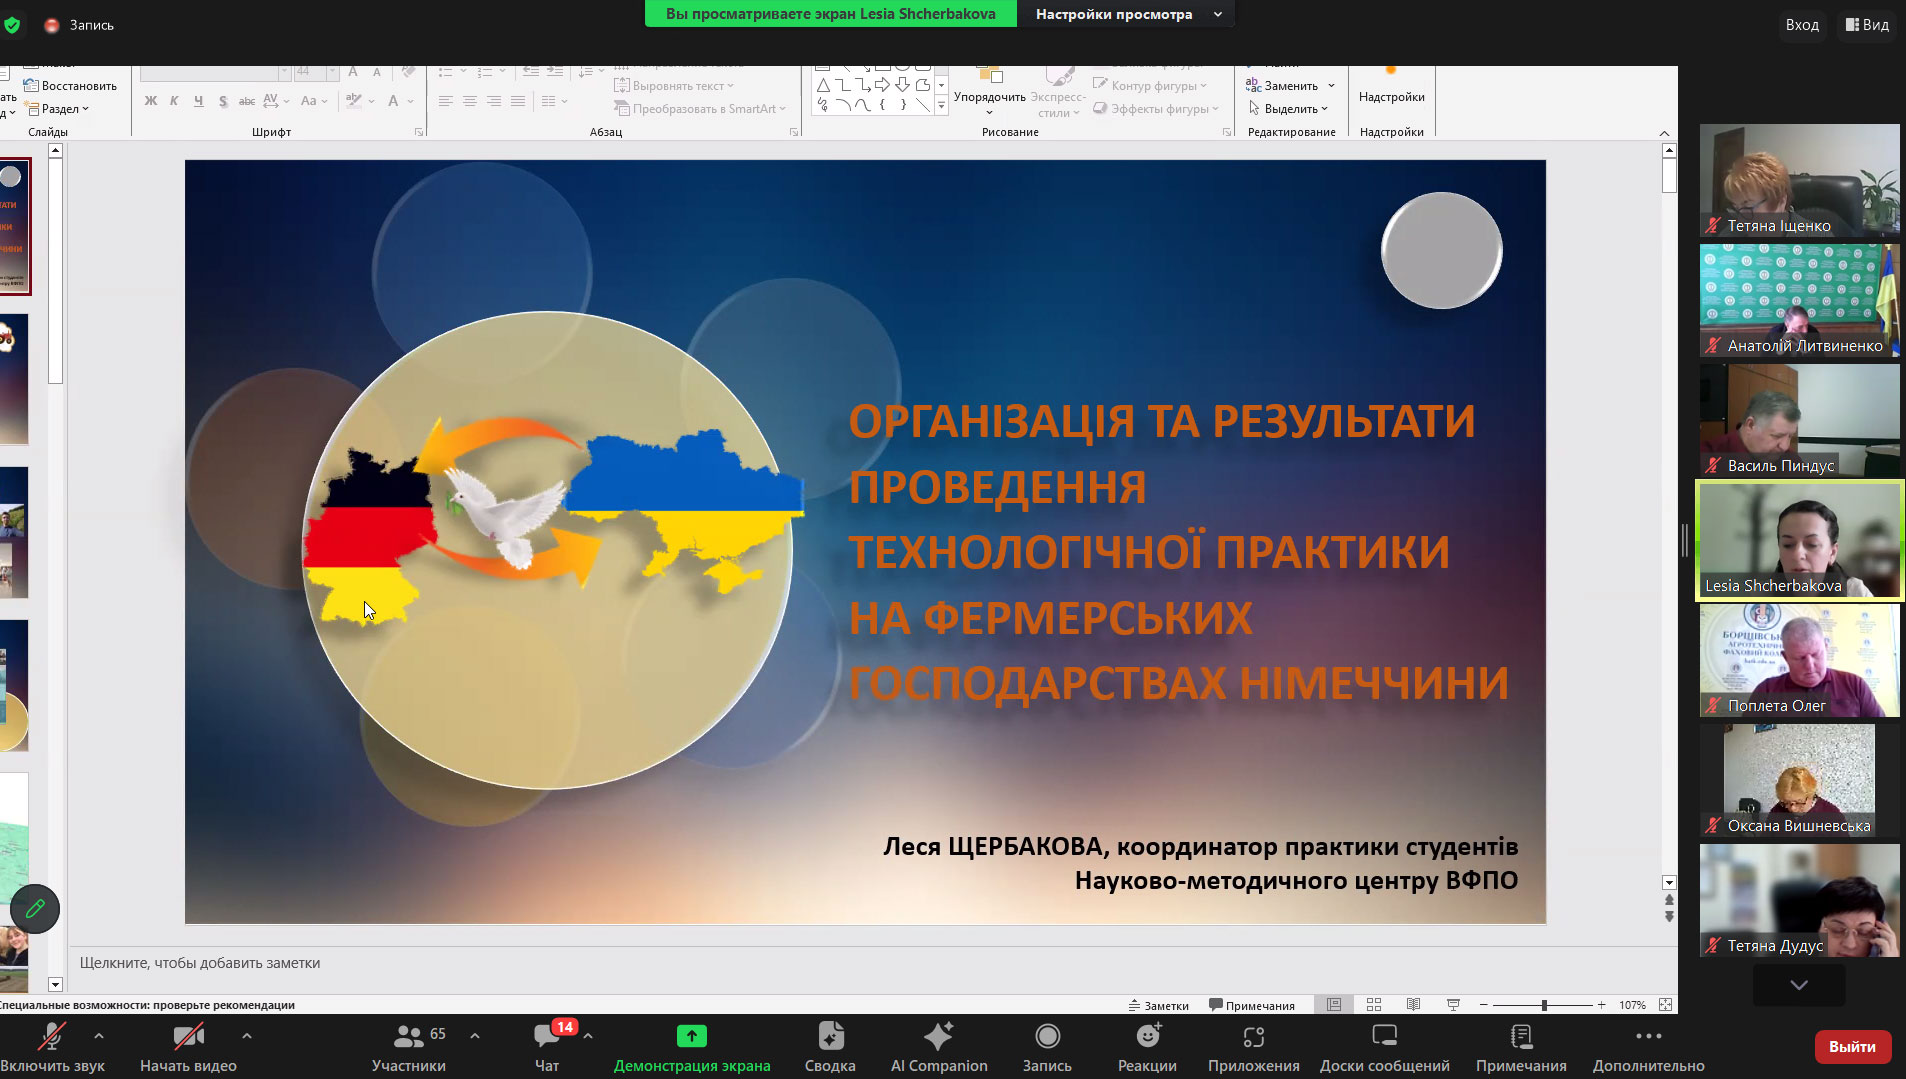Fit slide to current window
The width and height of the screenshot is (1906, 1079).
coord(1665,1005)
